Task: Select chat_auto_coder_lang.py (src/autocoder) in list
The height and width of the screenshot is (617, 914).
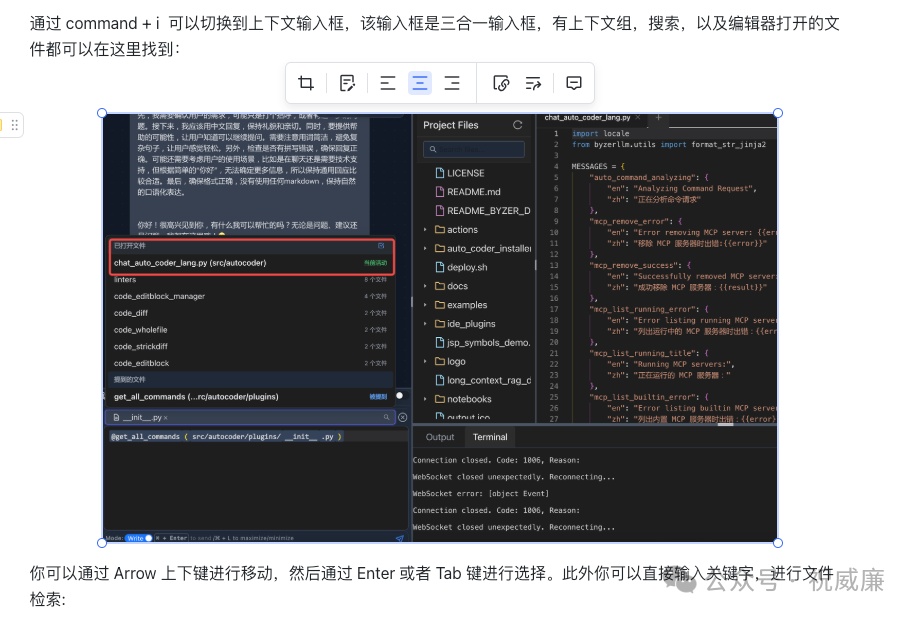Action: click(251, 263)
